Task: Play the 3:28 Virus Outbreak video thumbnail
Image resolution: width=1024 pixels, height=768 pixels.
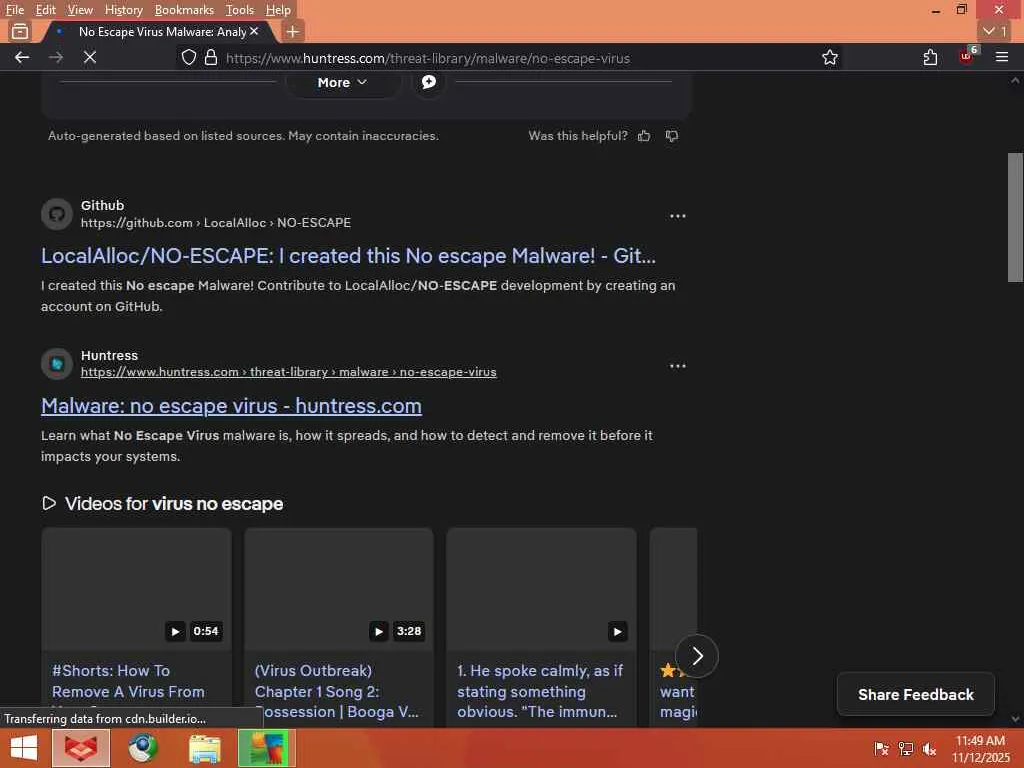Action: (x=339, y=589)
